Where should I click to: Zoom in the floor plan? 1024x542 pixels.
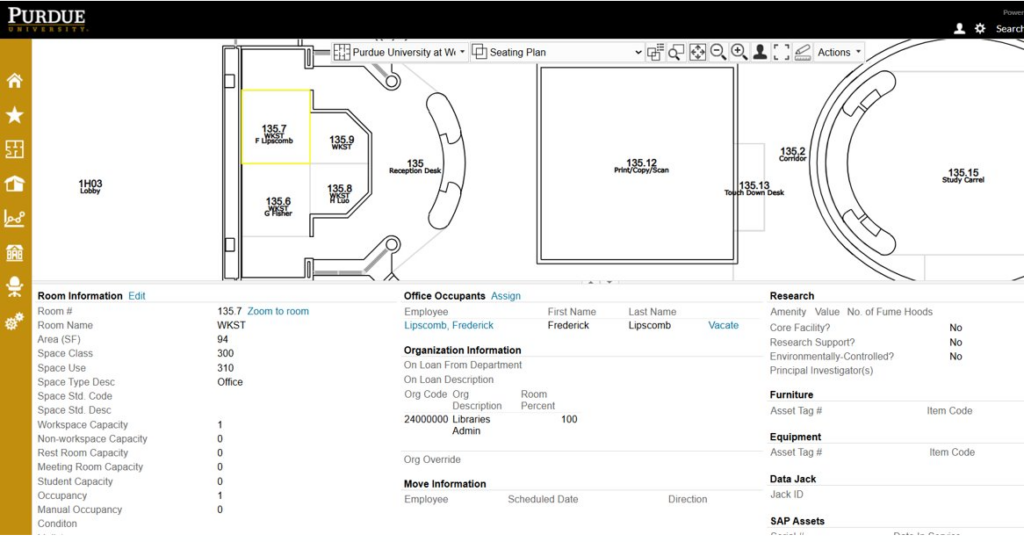[739, 52]
